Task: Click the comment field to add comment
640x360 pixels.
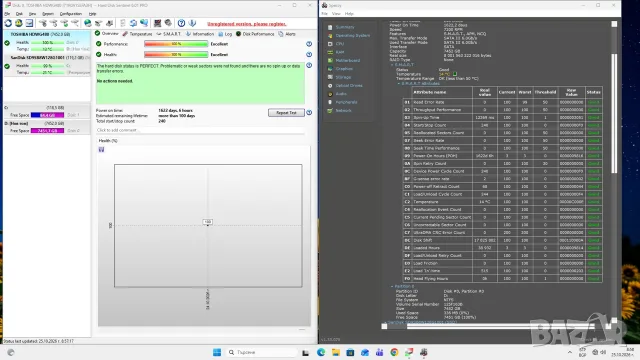Action: coord(200,130)
